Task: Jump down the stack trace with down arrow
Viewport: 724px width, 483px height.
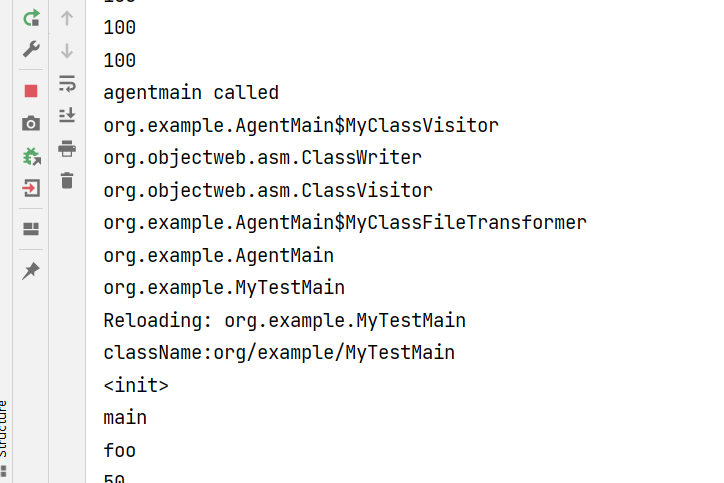Action: [x=67, y=50]
